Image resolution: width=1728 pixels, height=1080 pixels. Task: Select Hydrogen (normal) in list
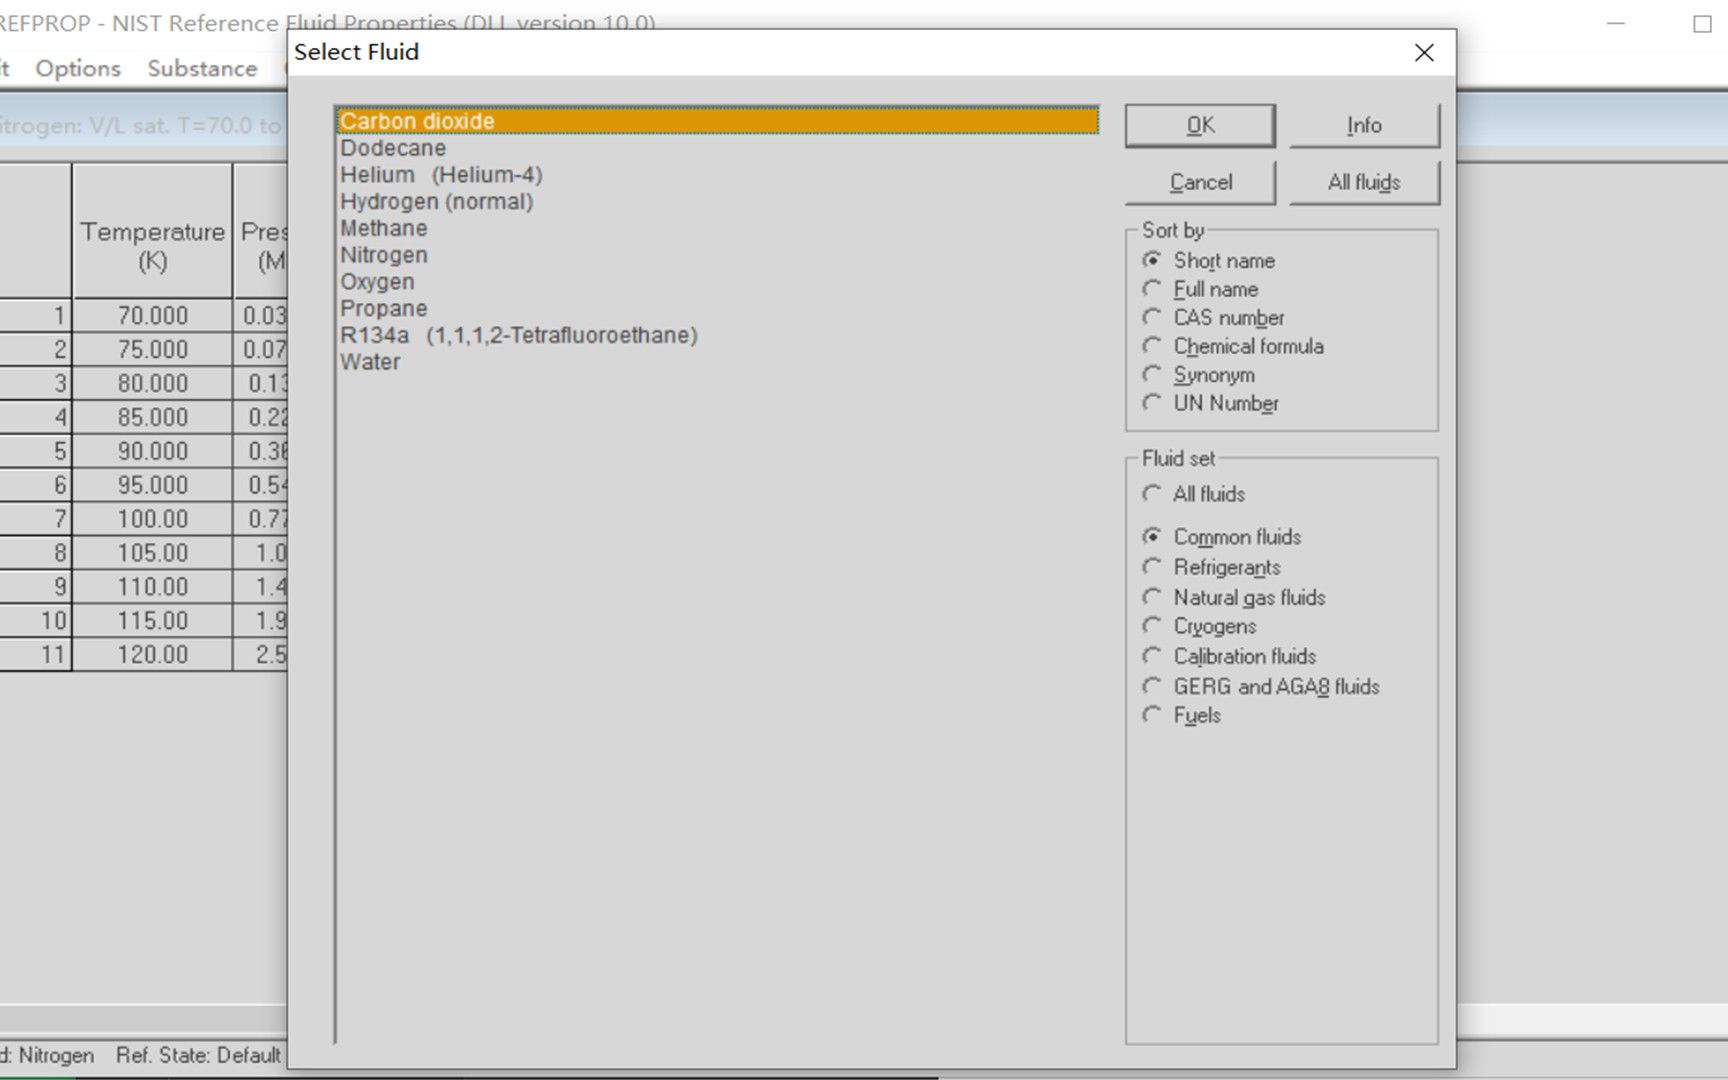tap(718, 201)
